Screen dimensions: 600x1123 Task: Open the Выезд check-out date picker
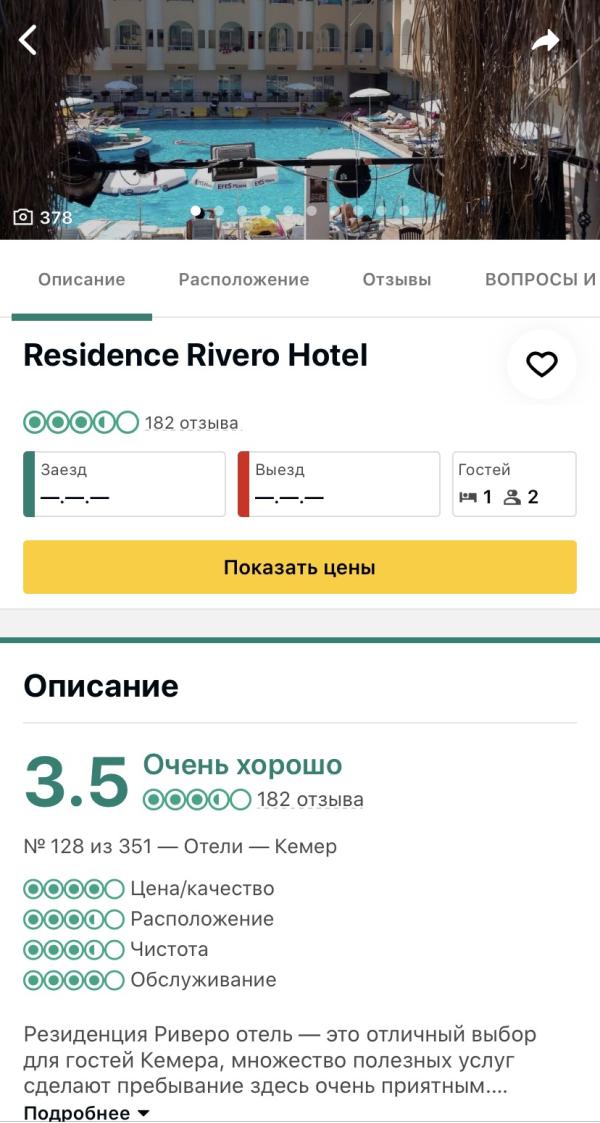coord(339,484)
